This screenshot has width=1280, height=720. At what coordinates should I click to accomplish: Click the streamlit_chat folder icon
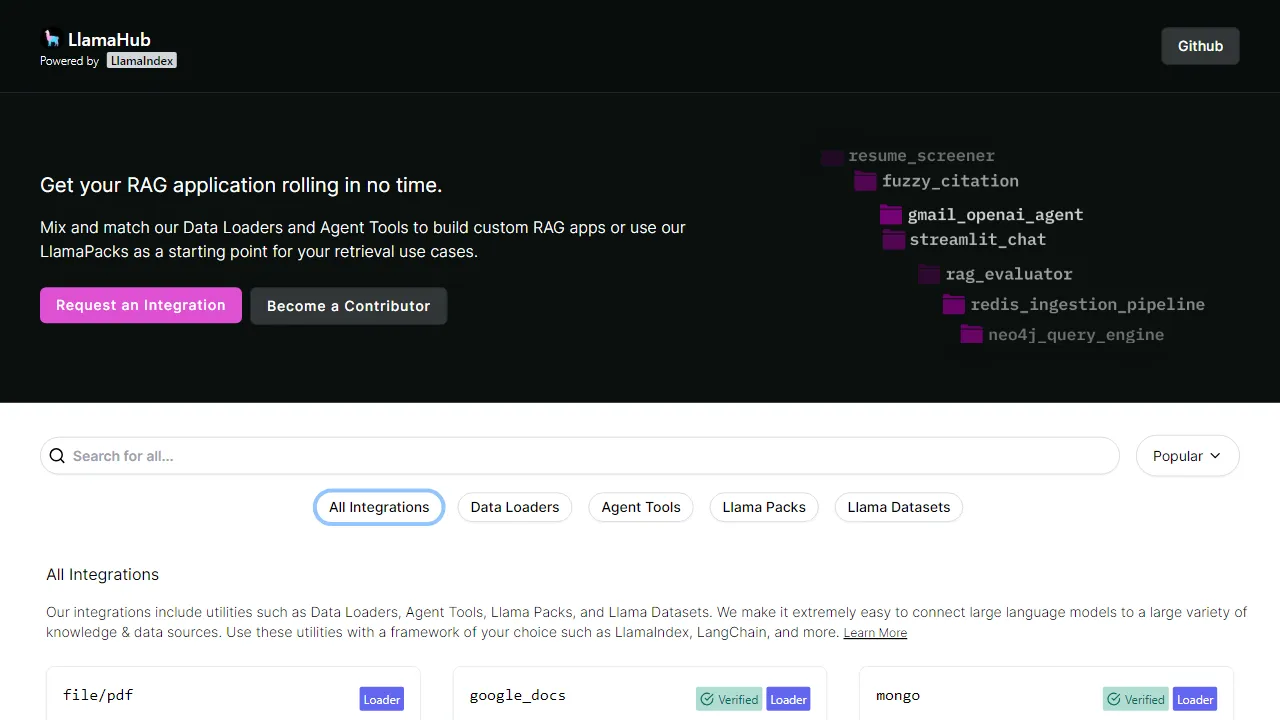click(893, 240)
